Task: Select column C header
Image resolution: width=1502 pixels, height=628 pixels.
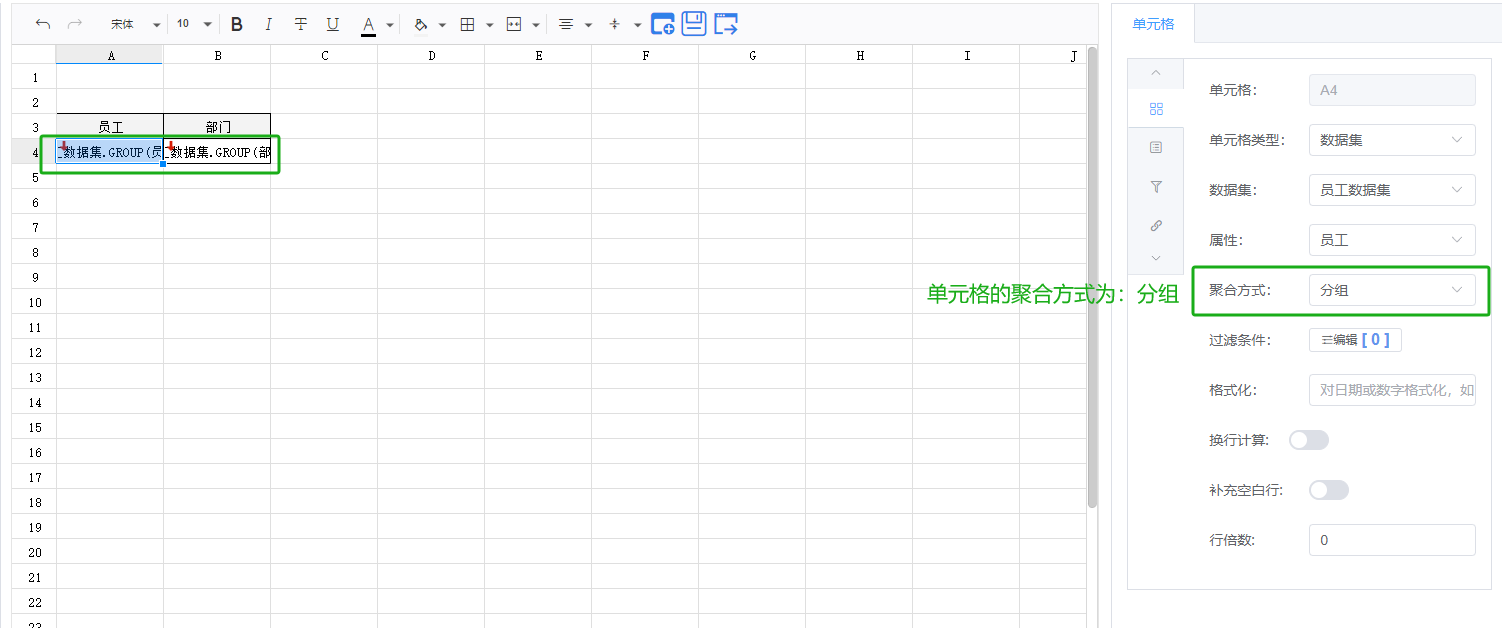Action: pos(324,56)
